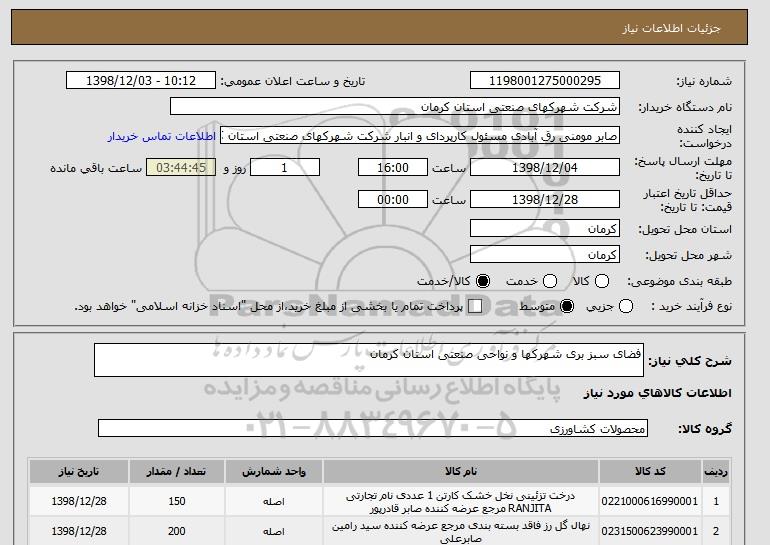Click row number 2 cell
The image size is (770, 545).
[716, 531]
